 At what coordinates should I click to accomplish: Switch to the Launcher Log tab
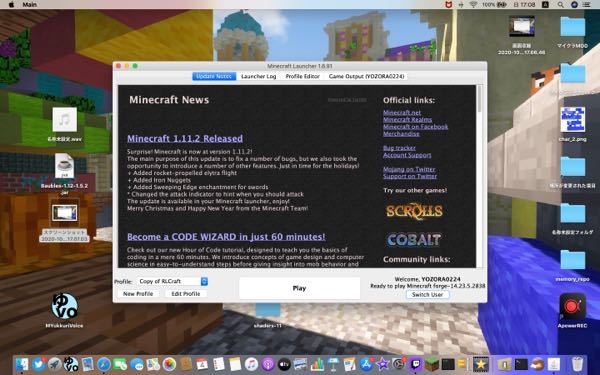258,76
